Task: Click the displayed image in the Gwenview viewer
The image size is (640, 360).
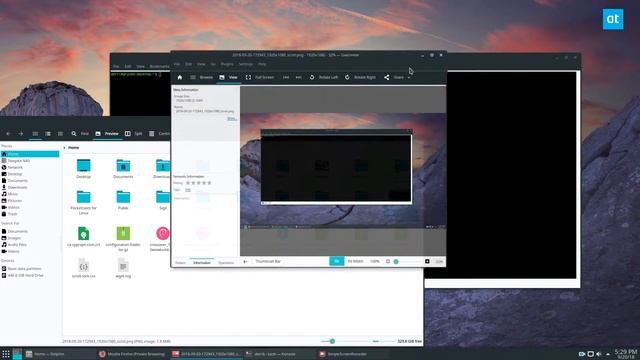Action: [343, 171]
